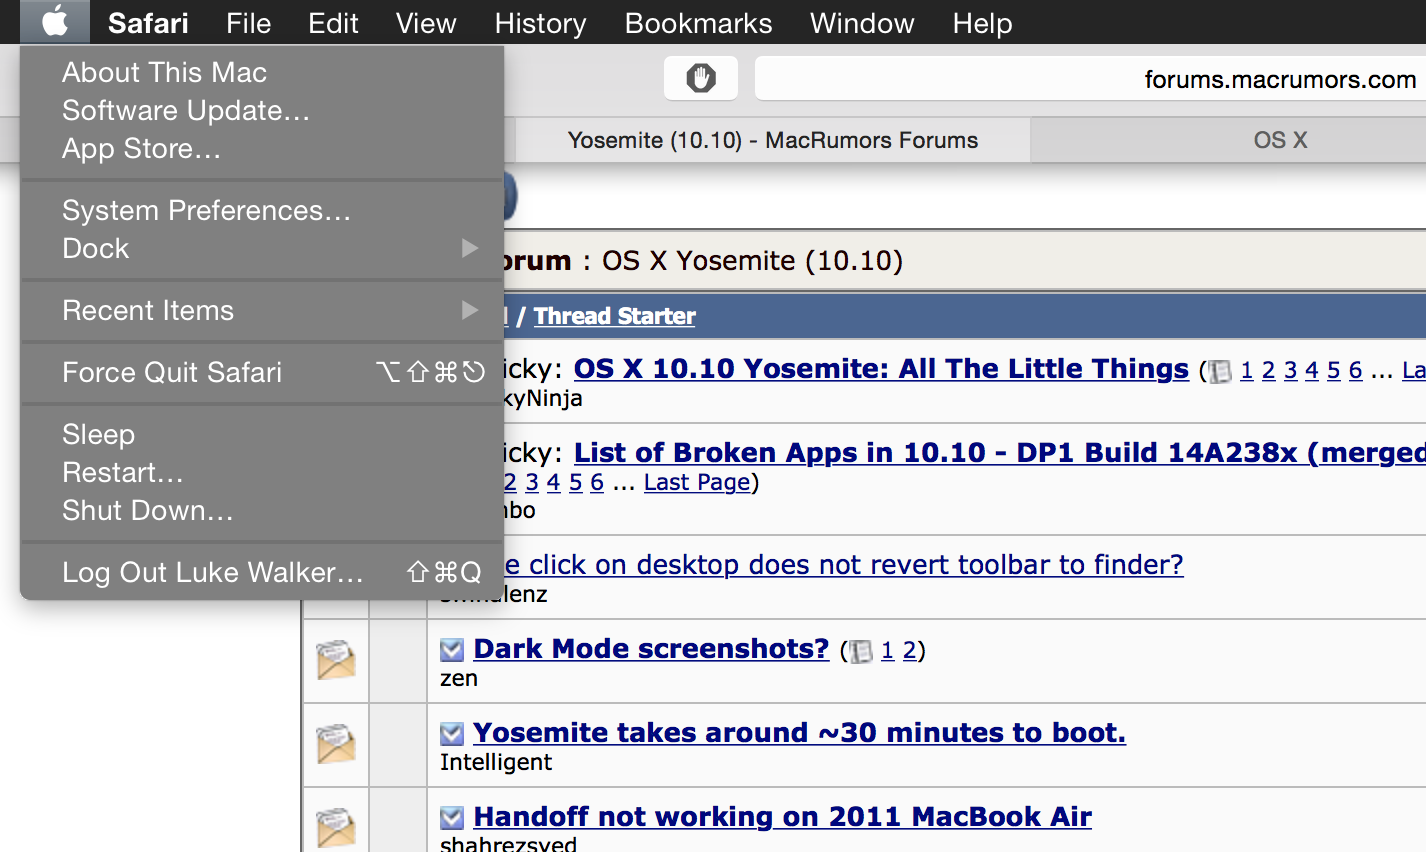Click multipage icon next to All The Little Things

tap(1219, 372)
